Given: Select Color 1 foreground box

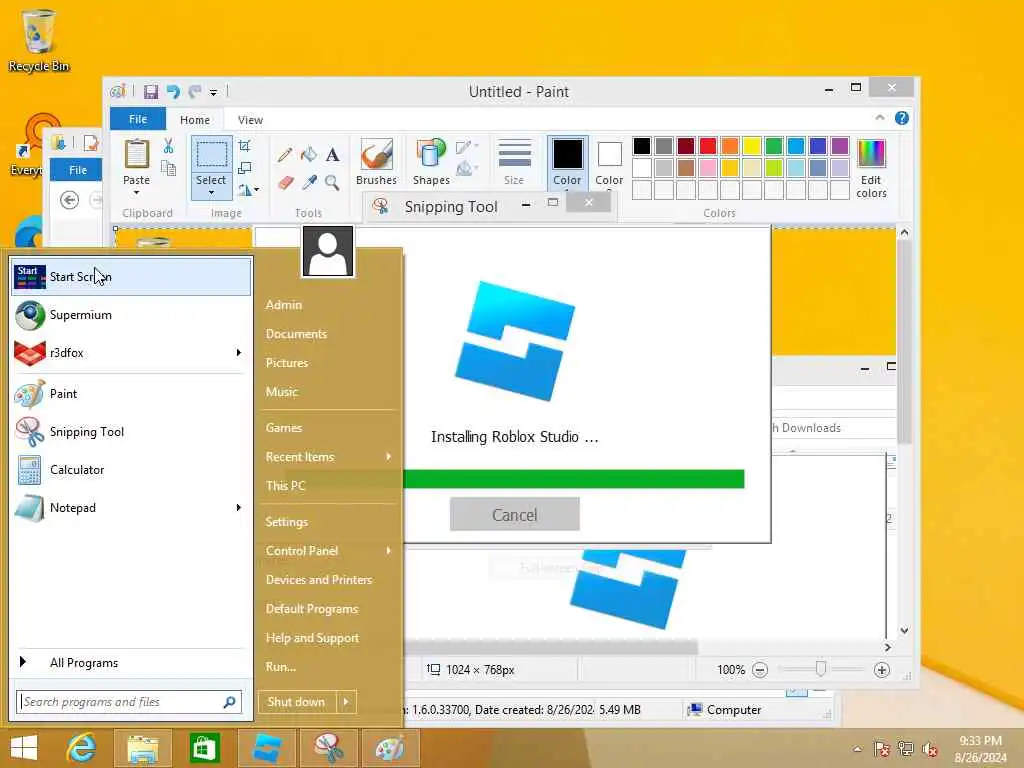Looking at the screenshot, I should [568, 163].
